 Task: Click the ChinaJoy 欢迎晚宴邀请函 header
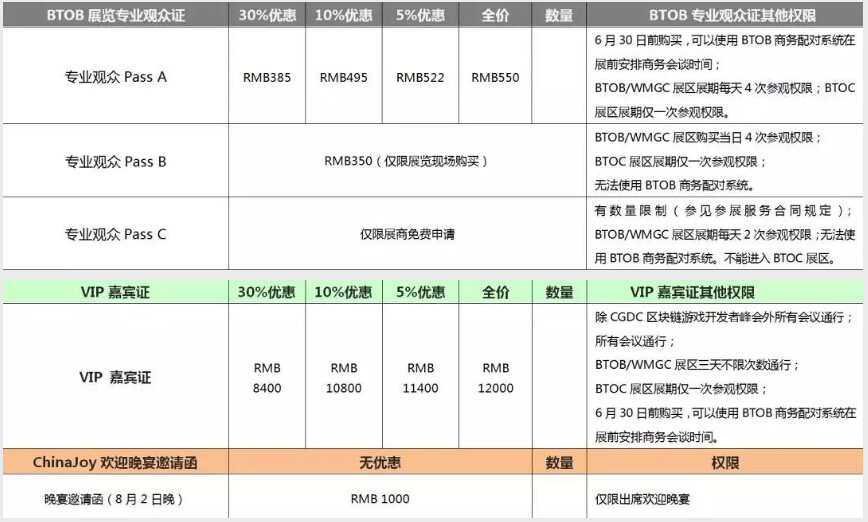tap(116, 462)
